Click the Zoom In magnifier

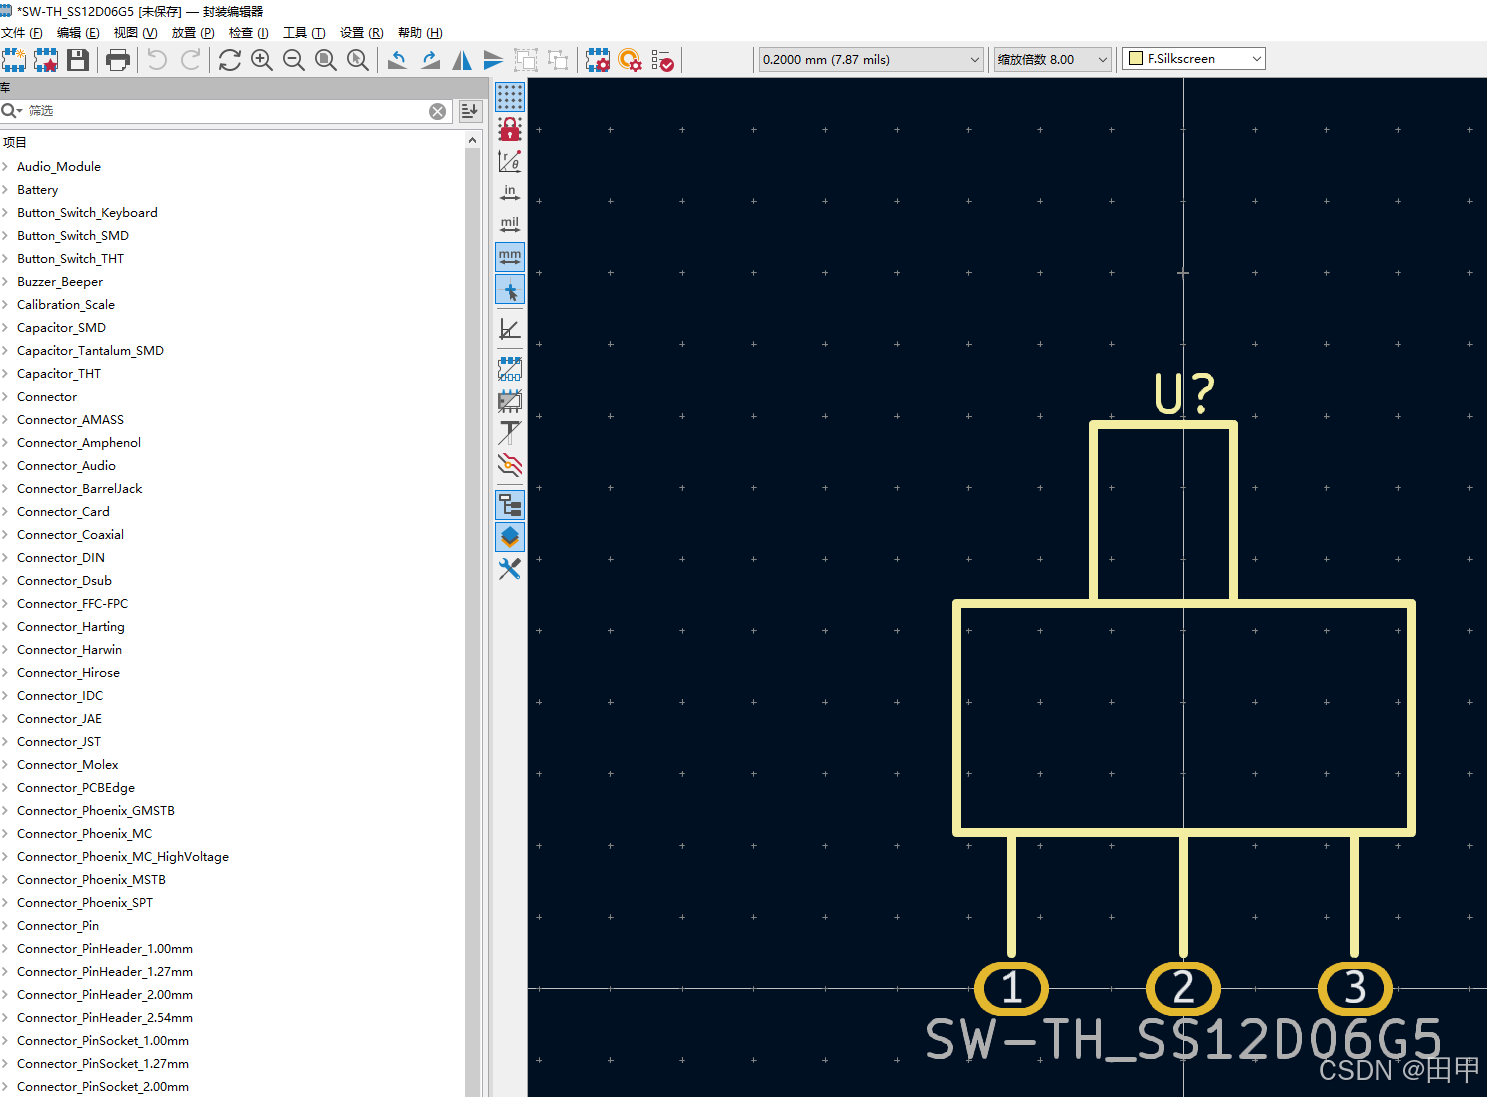(262, 60)
